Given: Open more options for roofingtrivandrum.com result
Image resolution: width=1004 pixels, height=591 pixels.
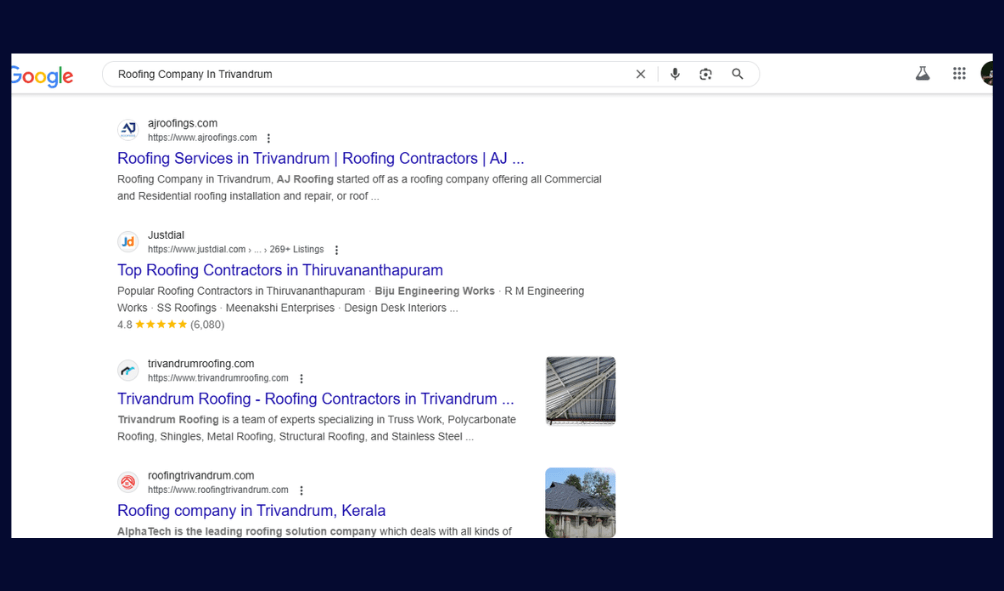Looking at the screenshot, I should coord(302,490).
